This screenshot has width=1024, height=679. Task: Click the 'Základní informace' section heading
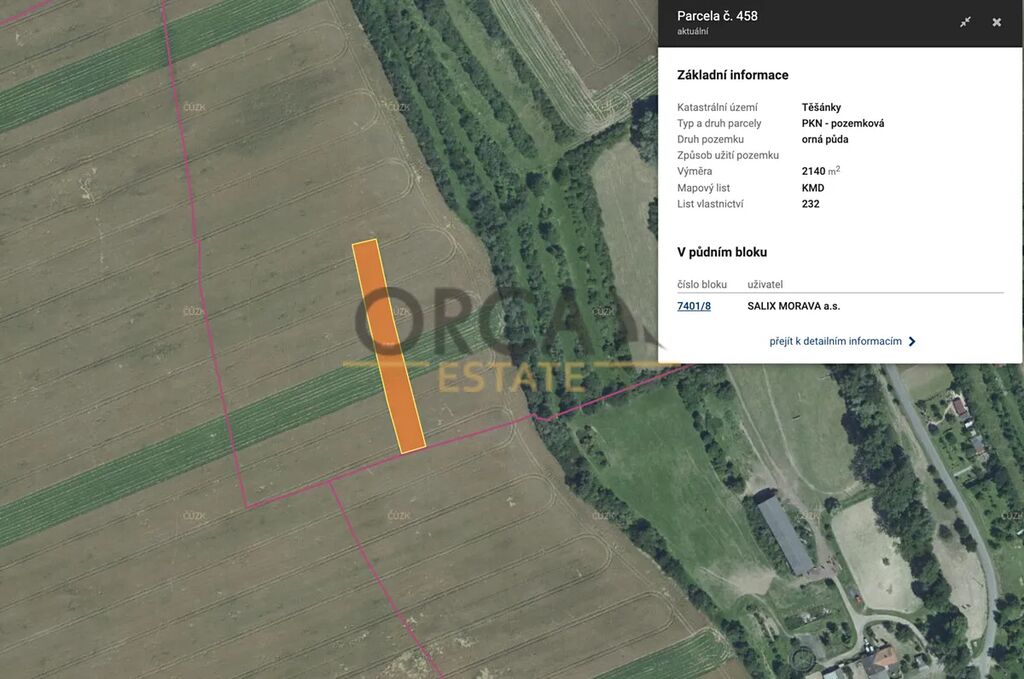click(732, 75)
